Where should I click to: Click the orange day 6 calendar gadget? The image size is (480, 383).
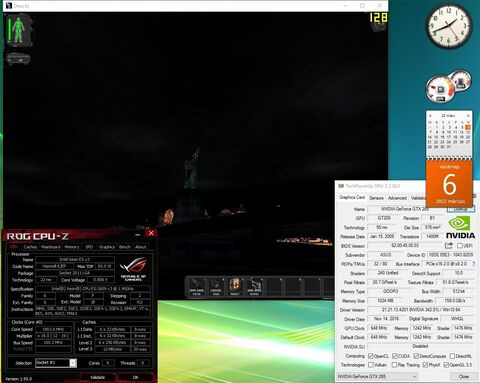point(449,183)
